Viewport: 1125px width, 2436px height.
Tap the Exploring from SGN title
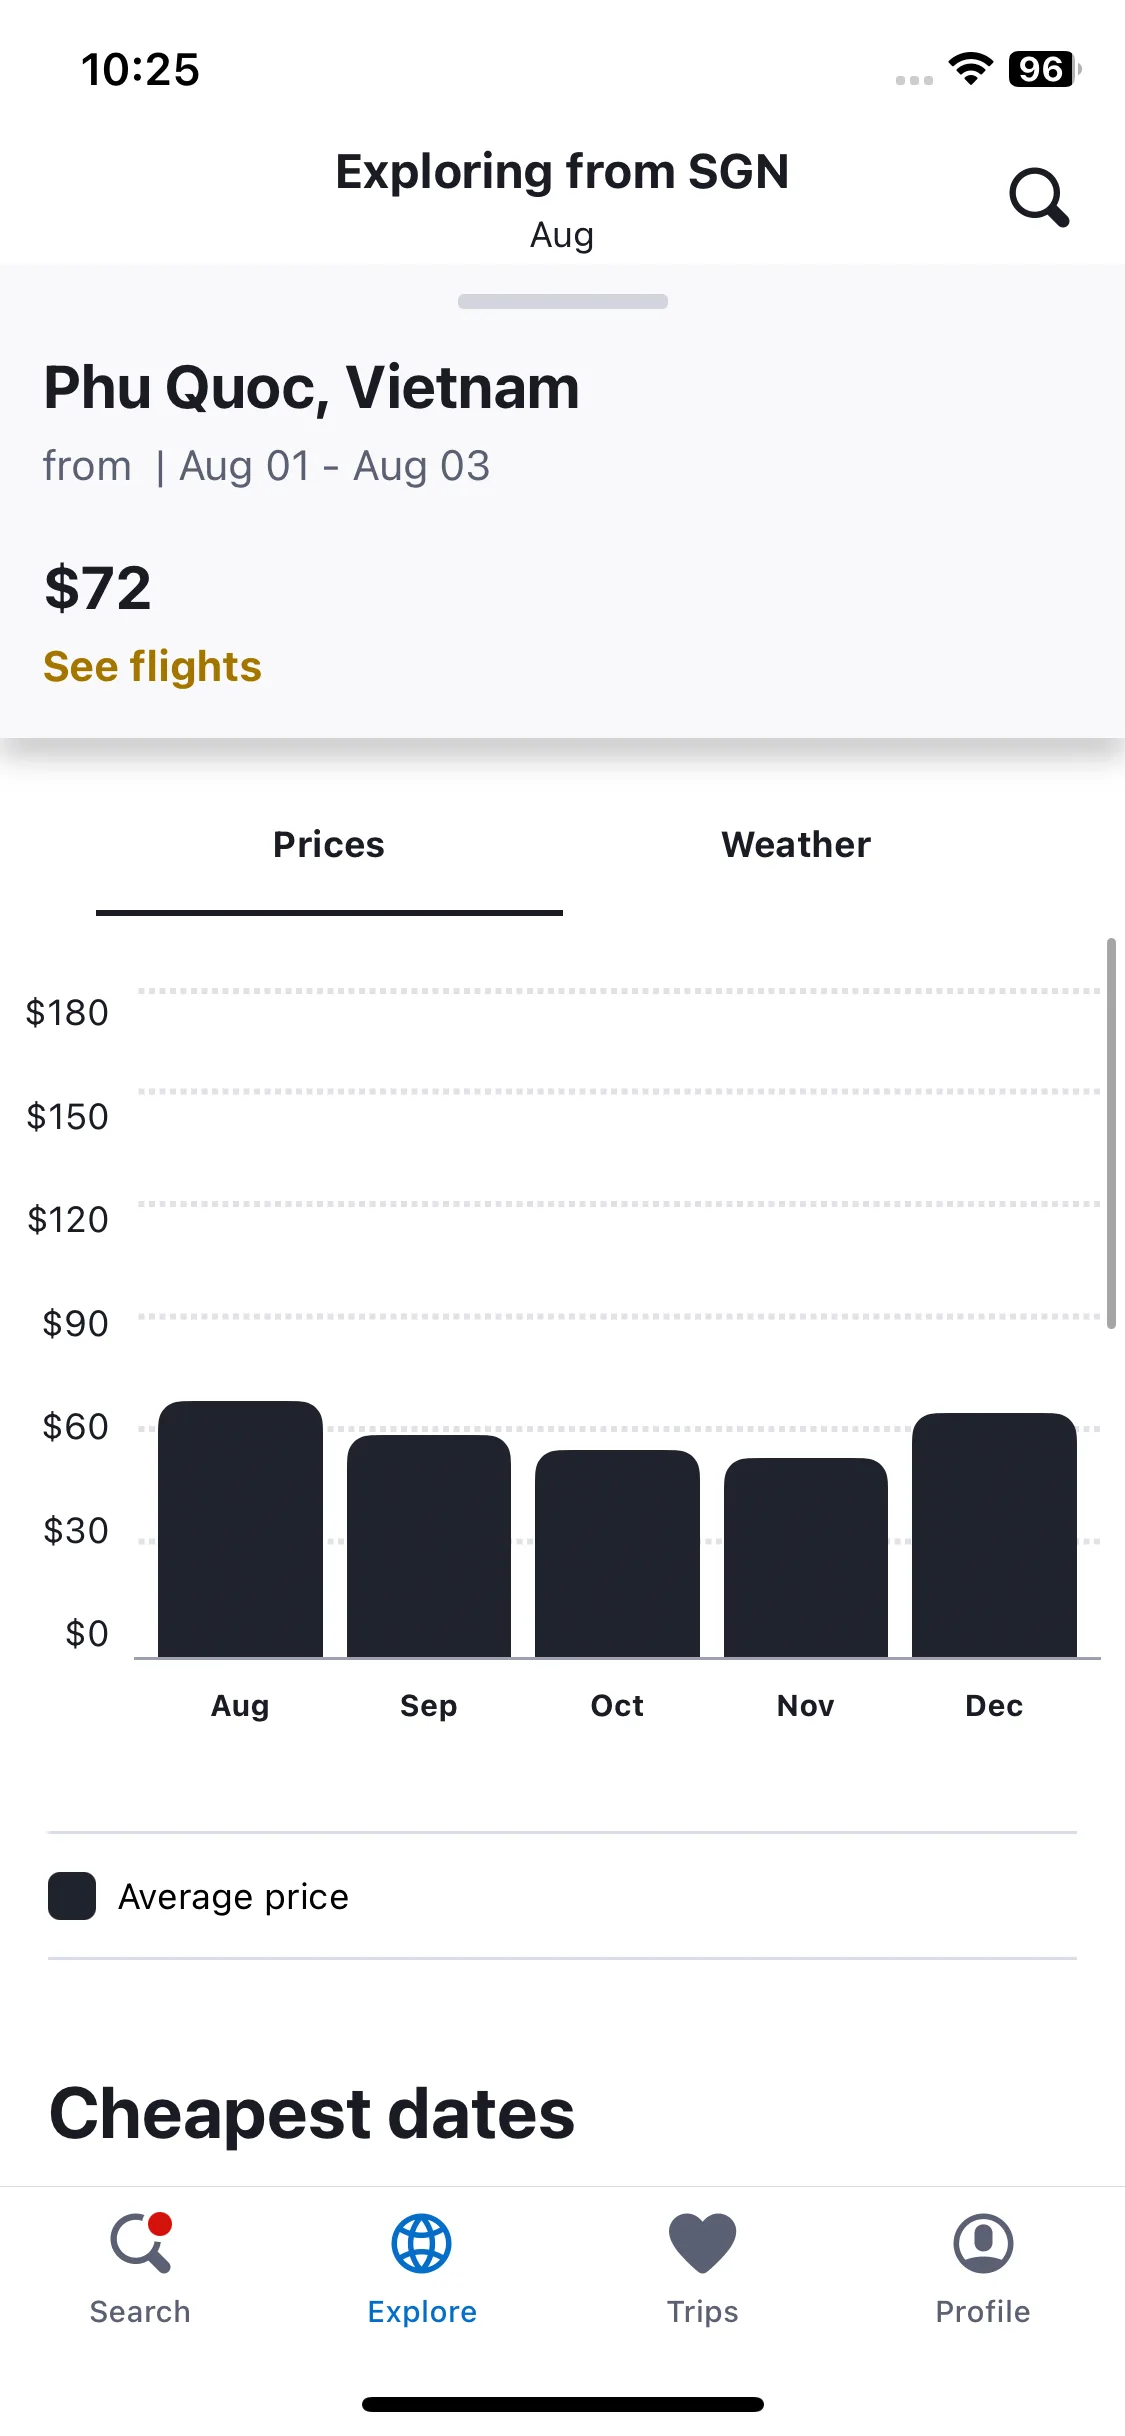click(562, 172)
